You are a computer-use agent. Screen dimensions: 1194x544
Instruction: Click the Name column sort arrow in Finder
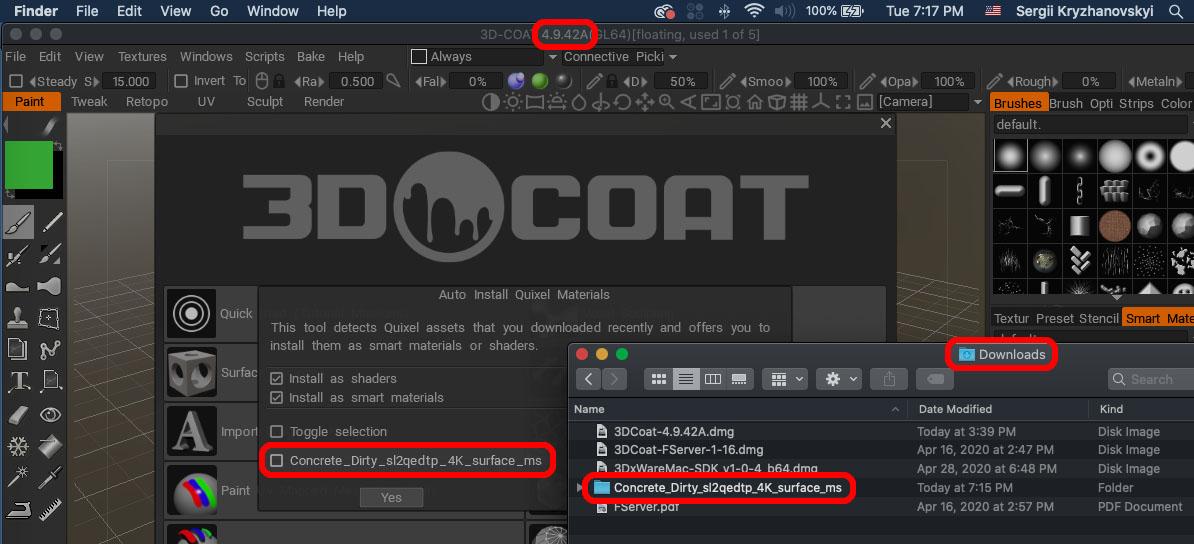(895, 409)
